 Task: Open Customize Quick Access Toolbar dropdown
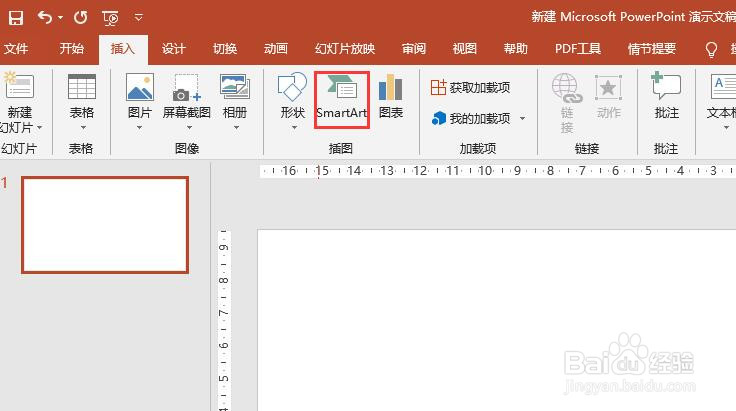(x=138, y=17)
